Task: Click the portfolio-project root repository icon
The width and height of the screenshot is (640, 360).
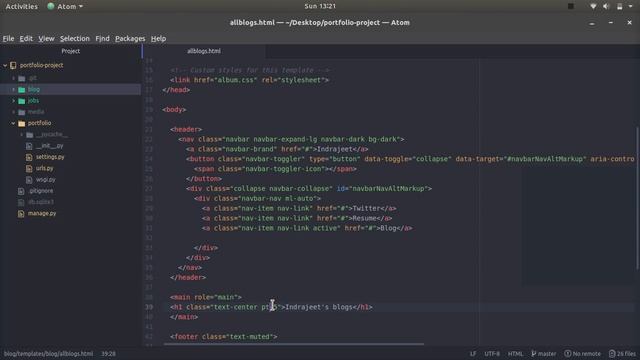Action: click(13, 65)
